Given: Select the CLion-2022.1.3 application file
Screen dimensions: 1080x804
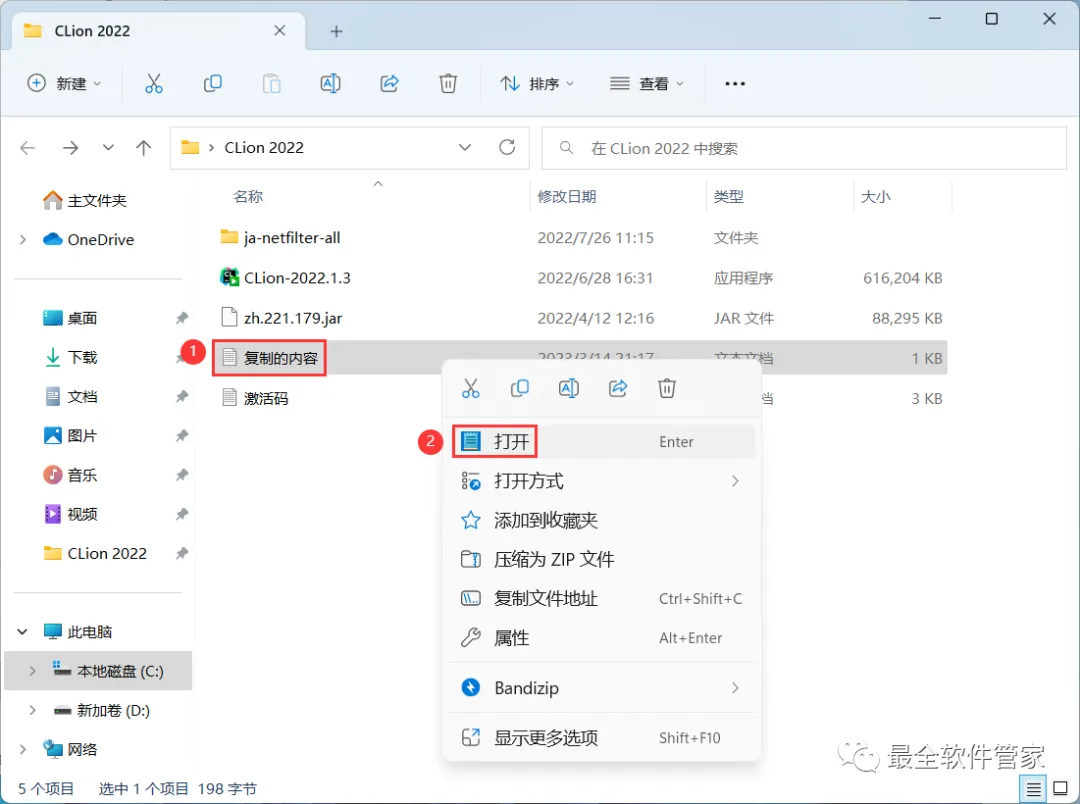Looking at the screenshot, I should (297, 278).
